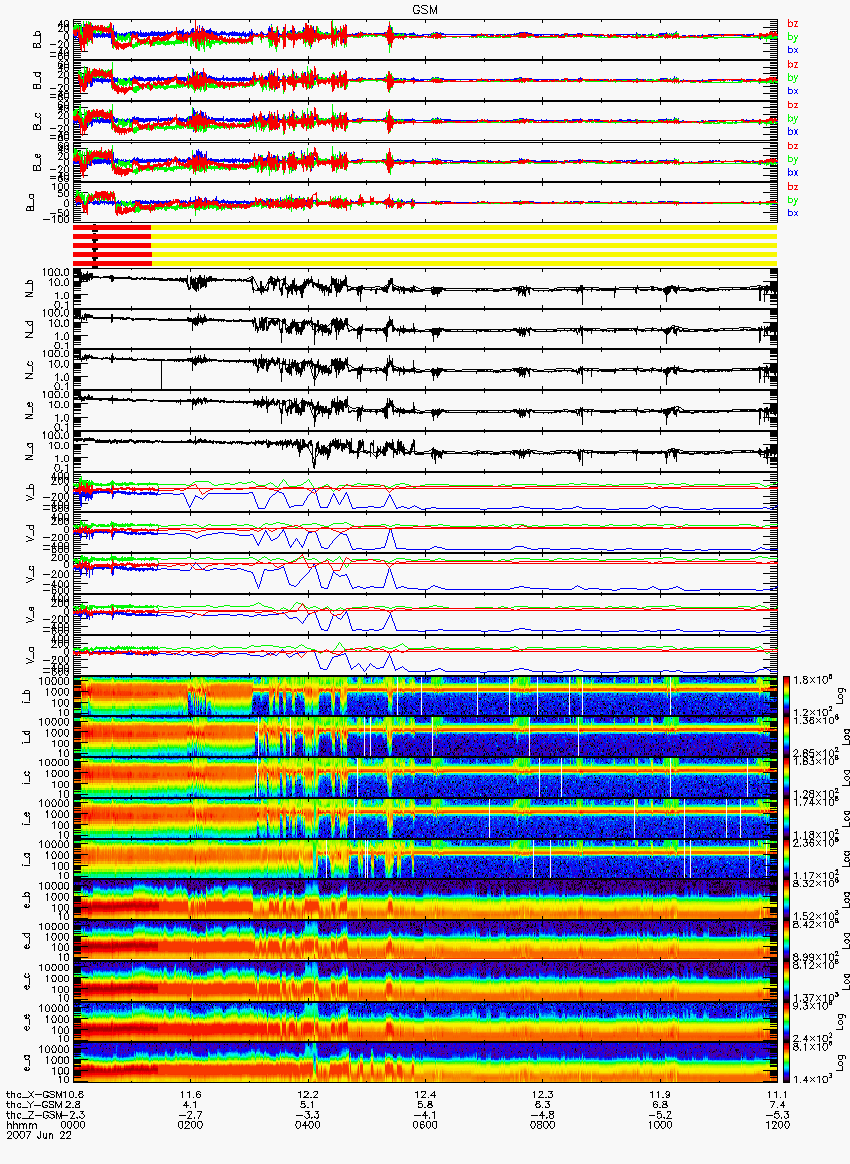Click the 1200 time tick label
Image resolution: width=850 pixels, height=1164 pixels.
(777, 1125)
